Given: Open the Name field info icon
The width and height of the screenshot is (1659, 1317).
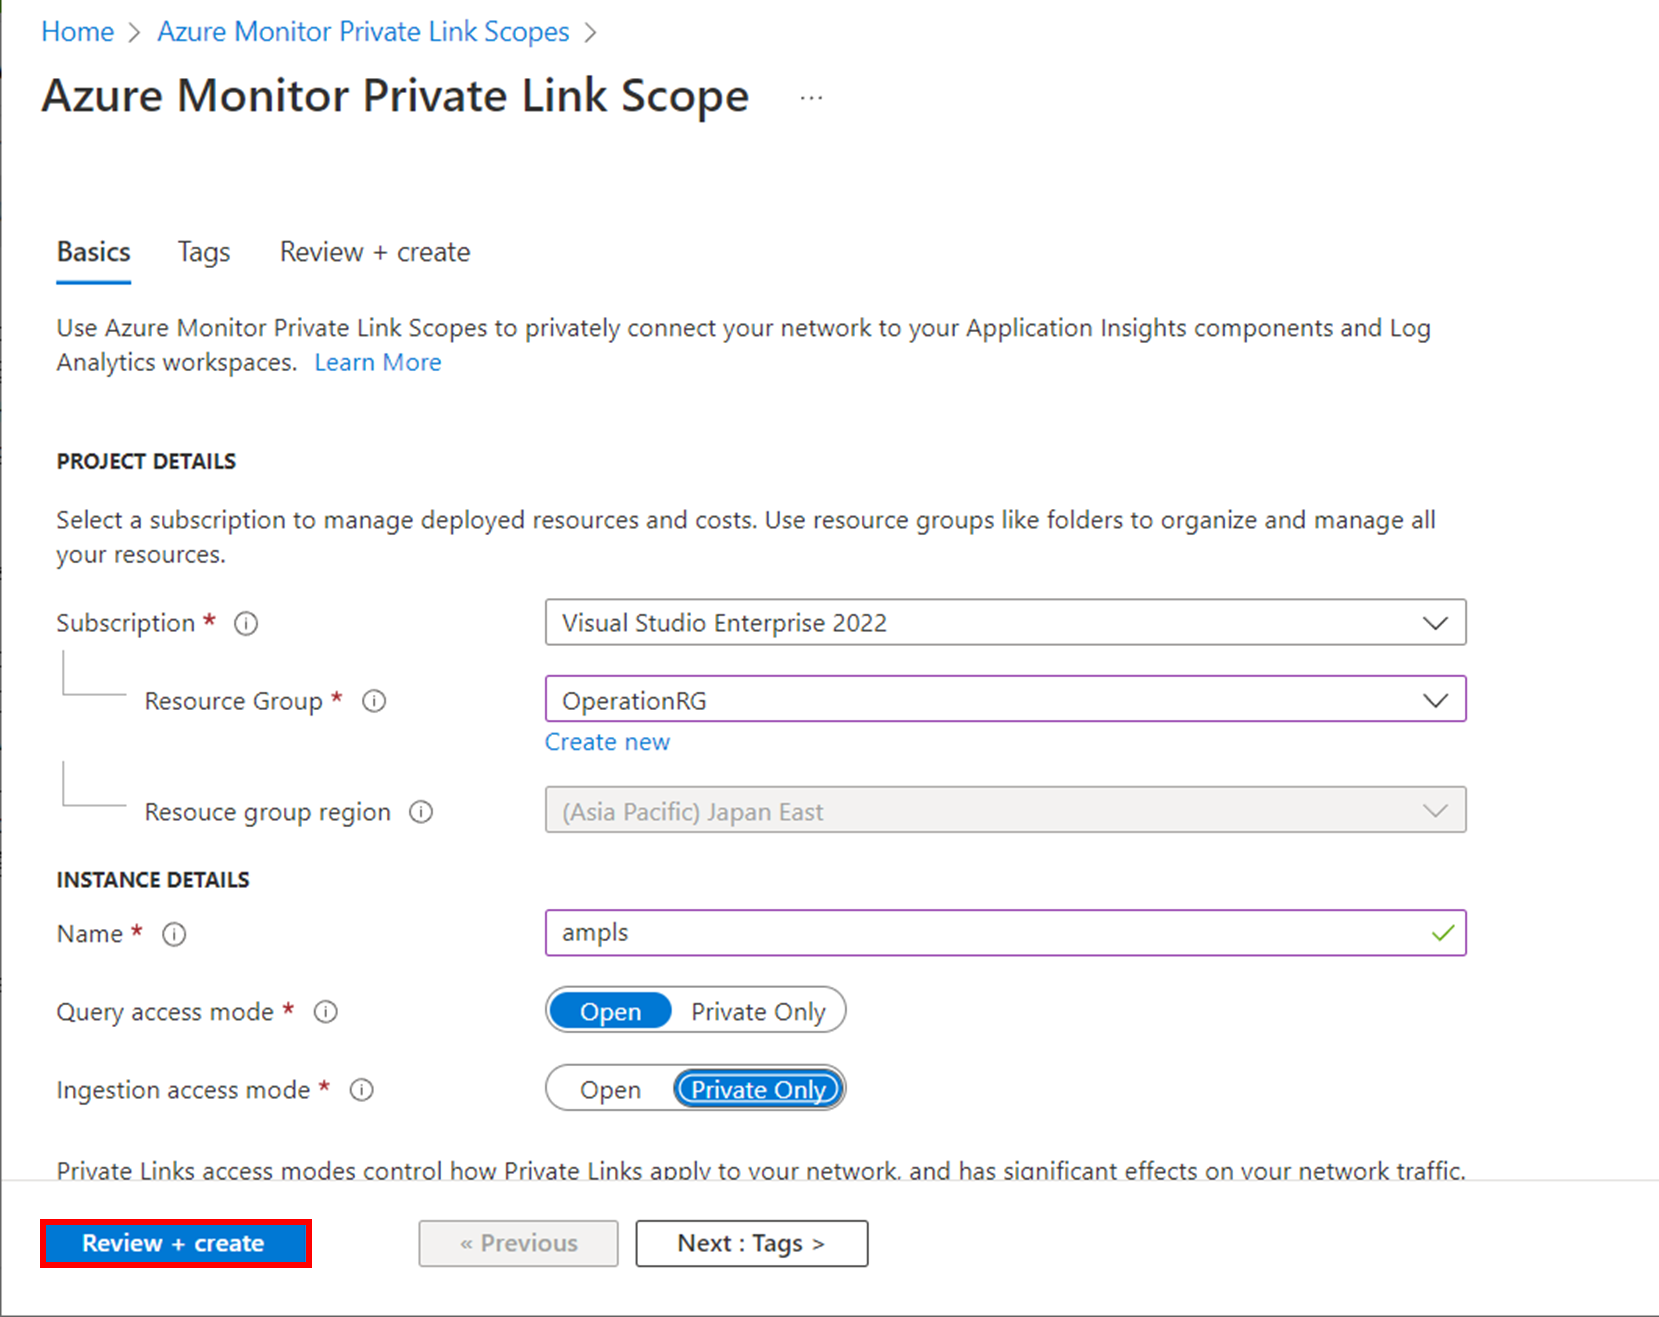Looking at the screenshot, I should click(x=173, y=934).
